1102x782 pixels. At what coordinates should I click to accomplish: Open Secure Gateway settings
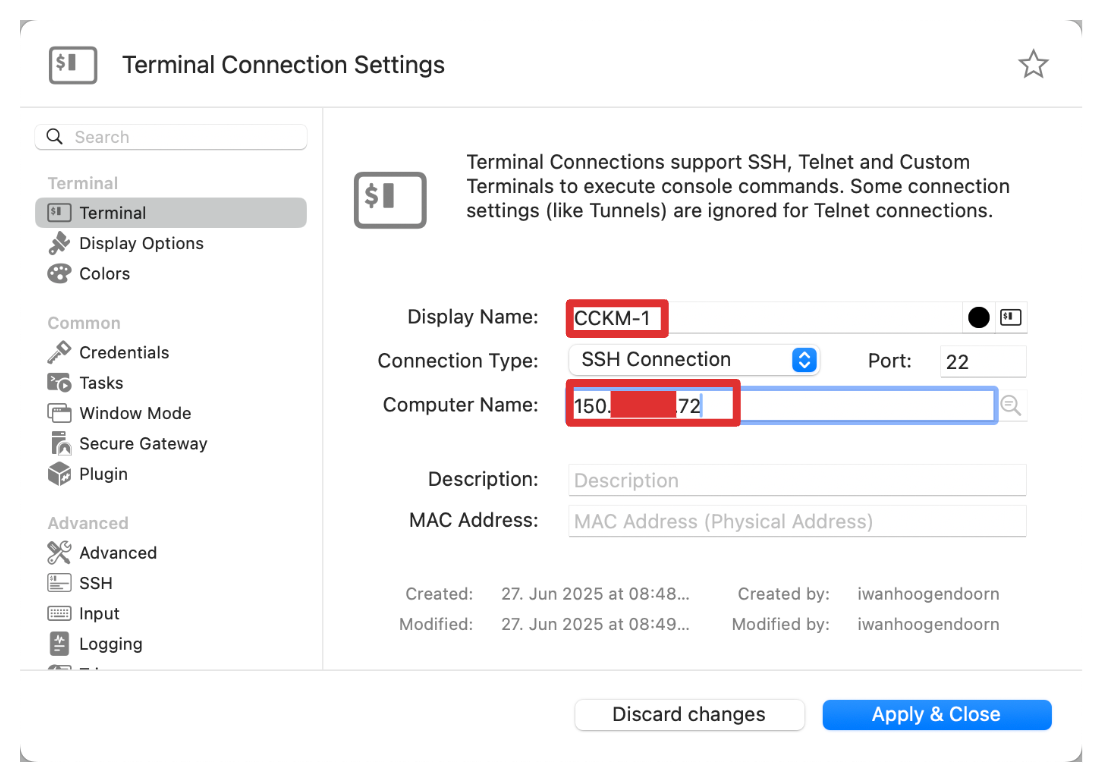pyautogui.click(x=142, y=443)
